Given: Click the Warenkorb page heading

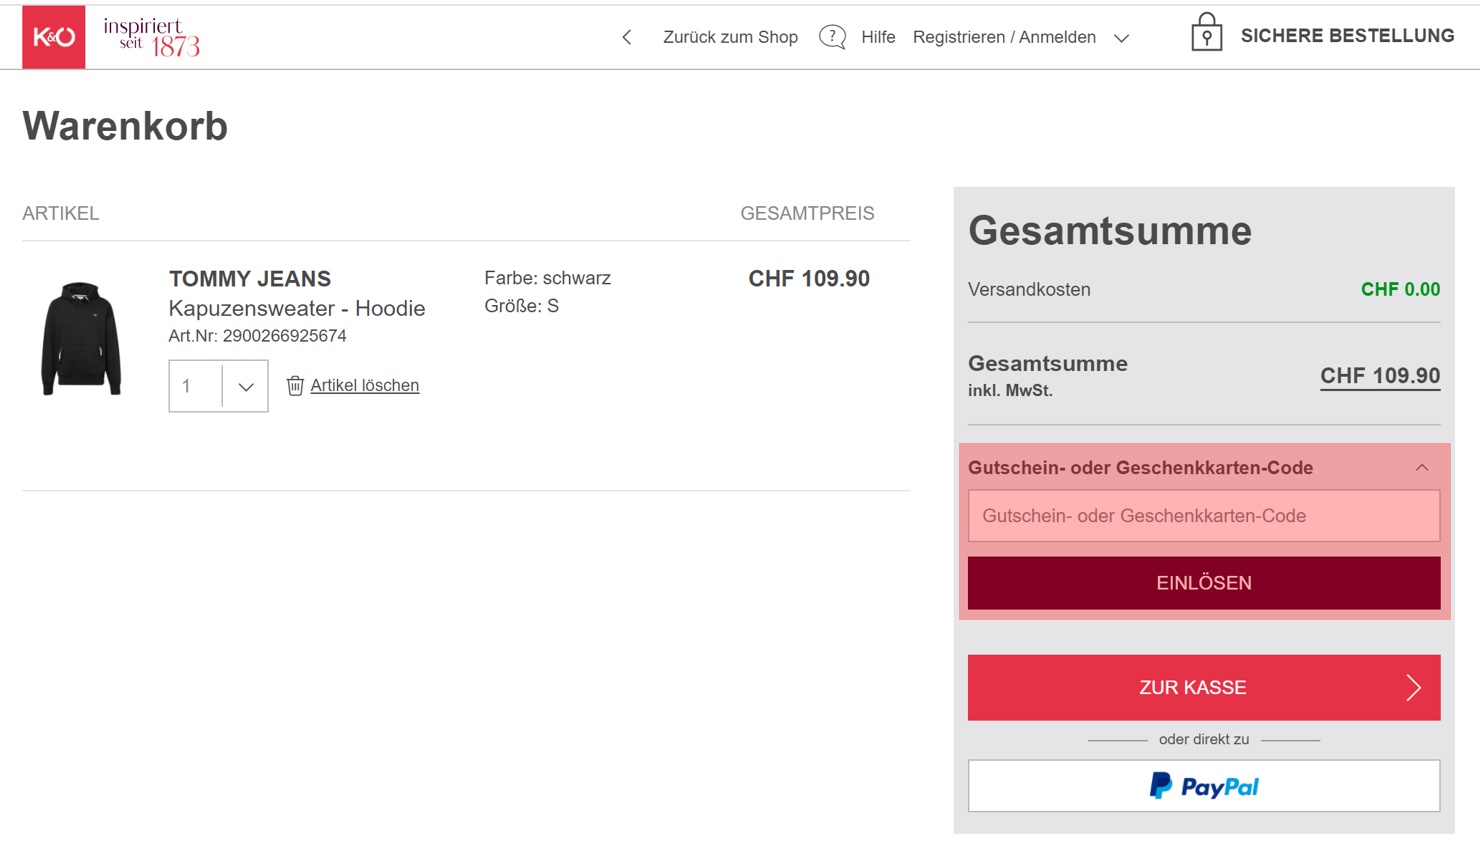Looking at the screenshot, I should click(125, 126).
